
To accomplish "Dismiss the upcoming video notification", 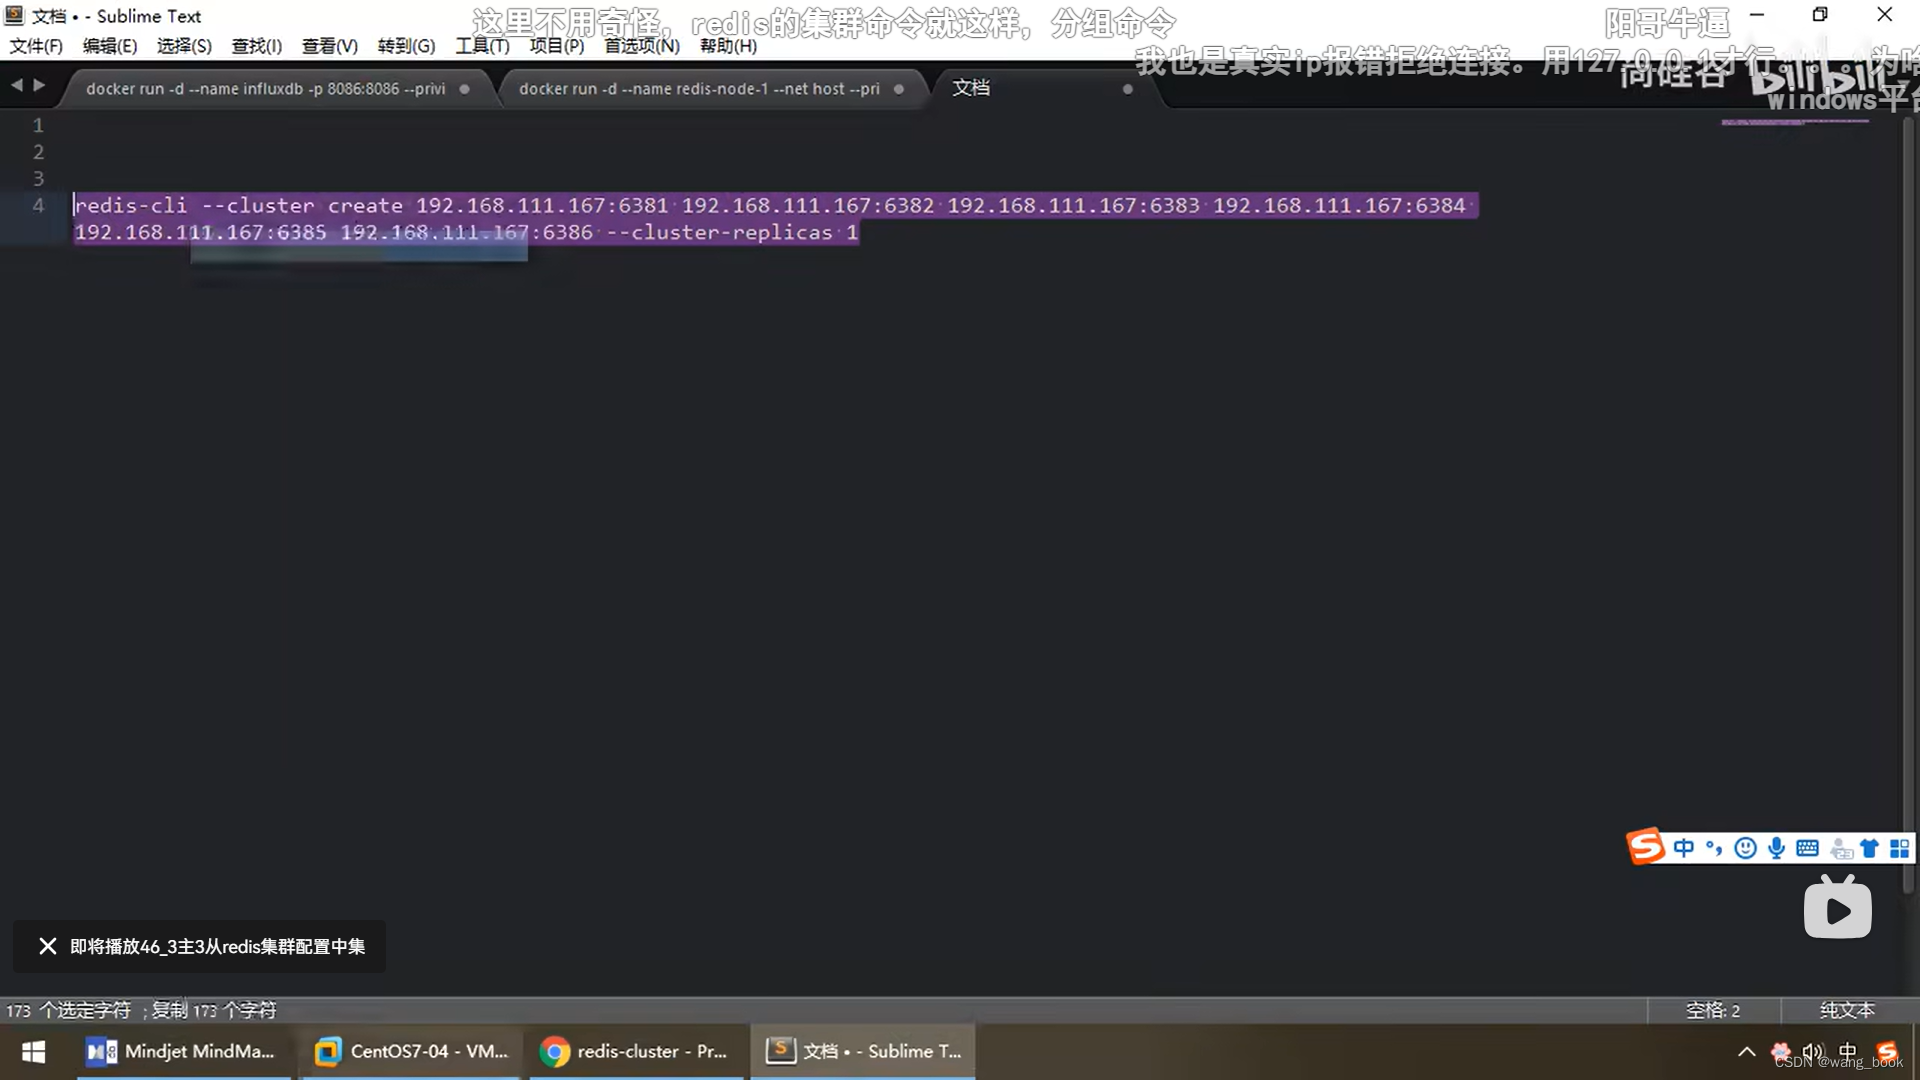I will click(x=47, y=946).
